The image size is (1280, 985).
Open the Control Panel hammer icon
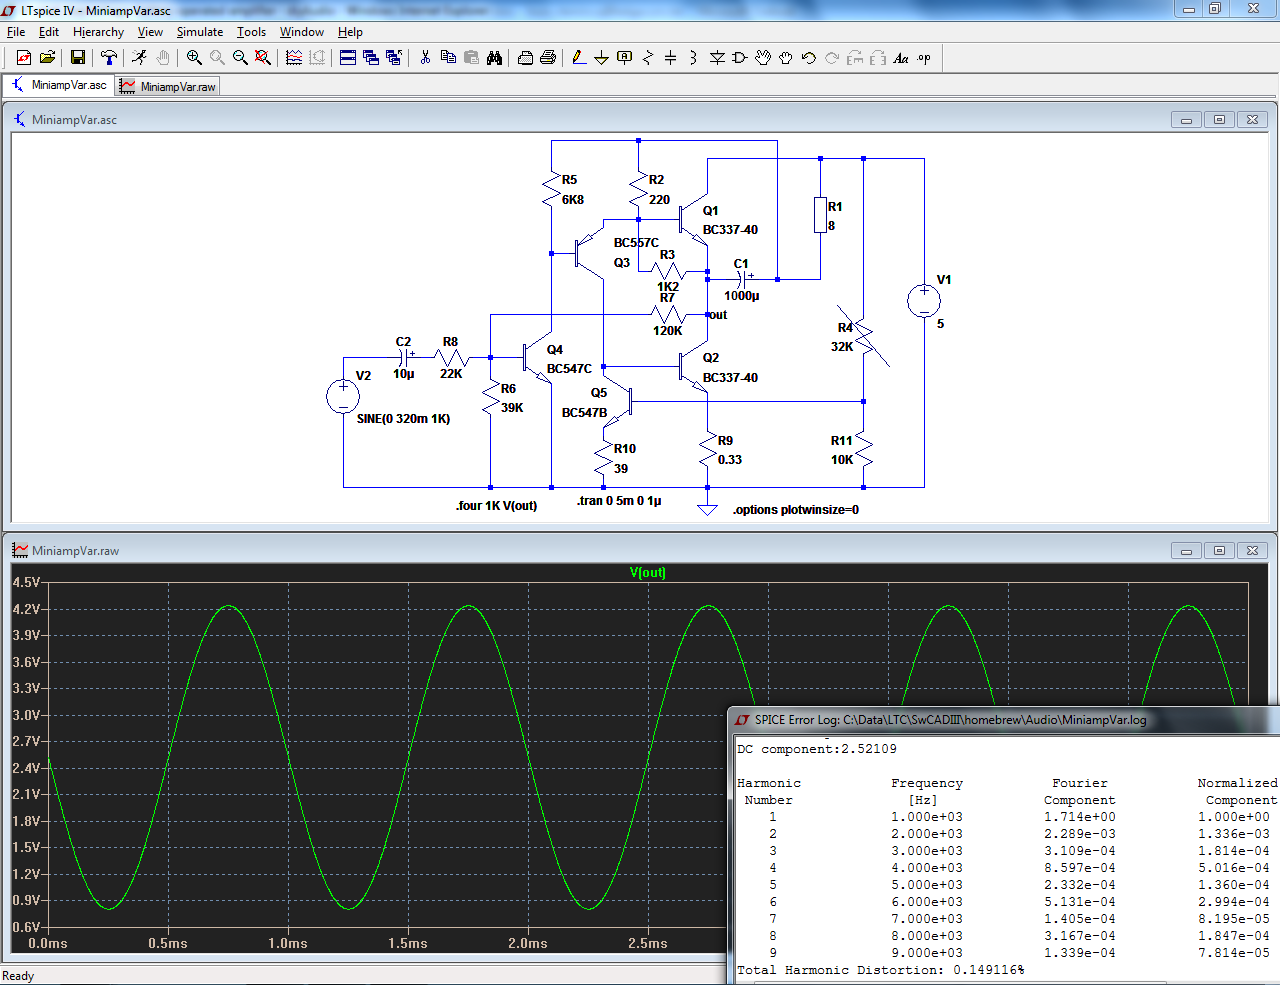coord(108,58)
